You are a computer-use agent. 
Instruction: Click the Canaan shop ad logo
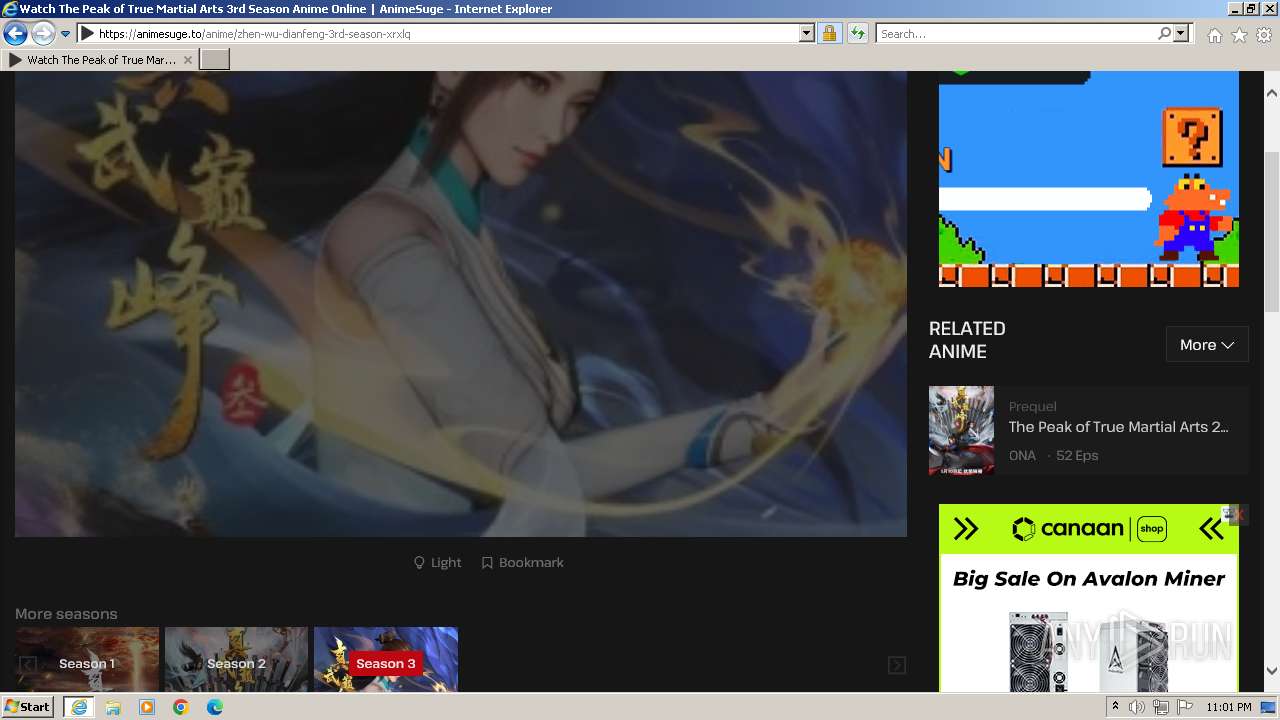pos(1089,529)
